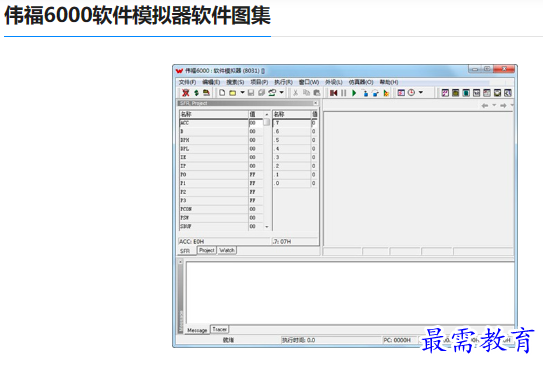Click the step into debug icon
The image size is (543, 372).
[x=365, y=93]
